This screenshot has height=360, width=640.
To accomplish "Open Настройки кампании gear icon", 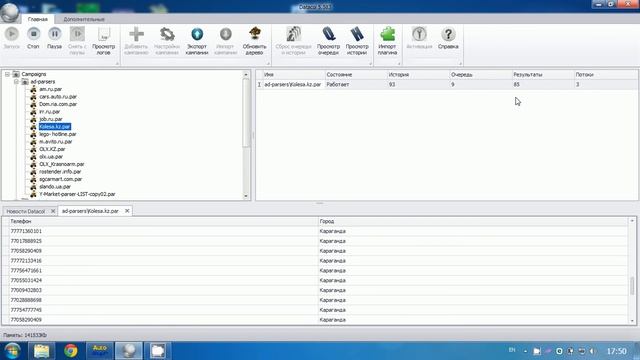I will (167, 34).
